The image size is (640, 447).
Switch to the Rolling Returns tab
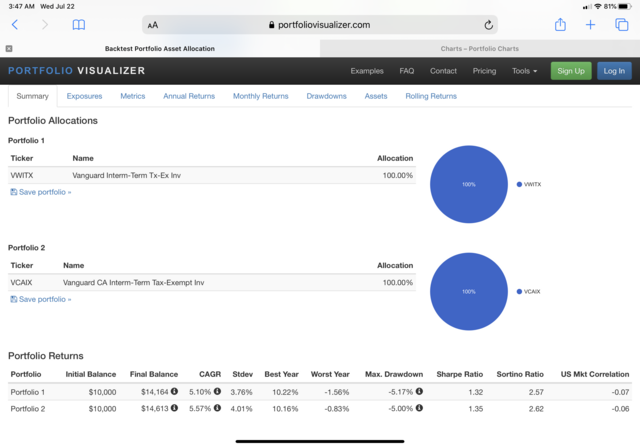click(x=431, y=96)
